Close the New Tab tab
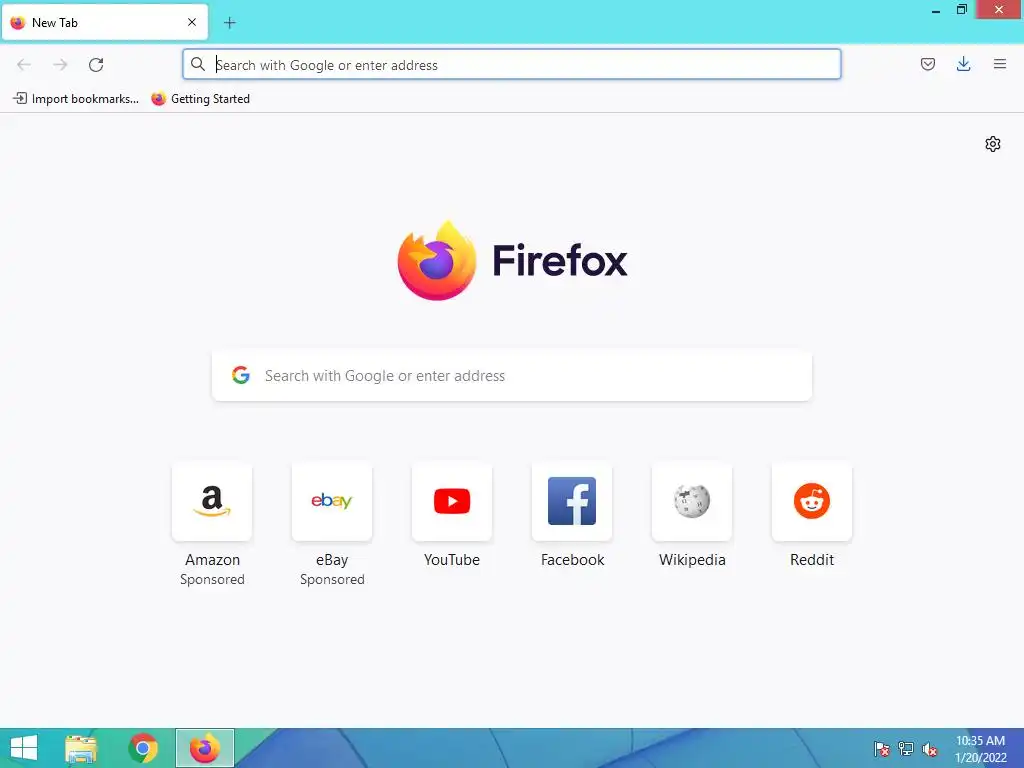The image size is (1024, 768). tap(192, 22)
